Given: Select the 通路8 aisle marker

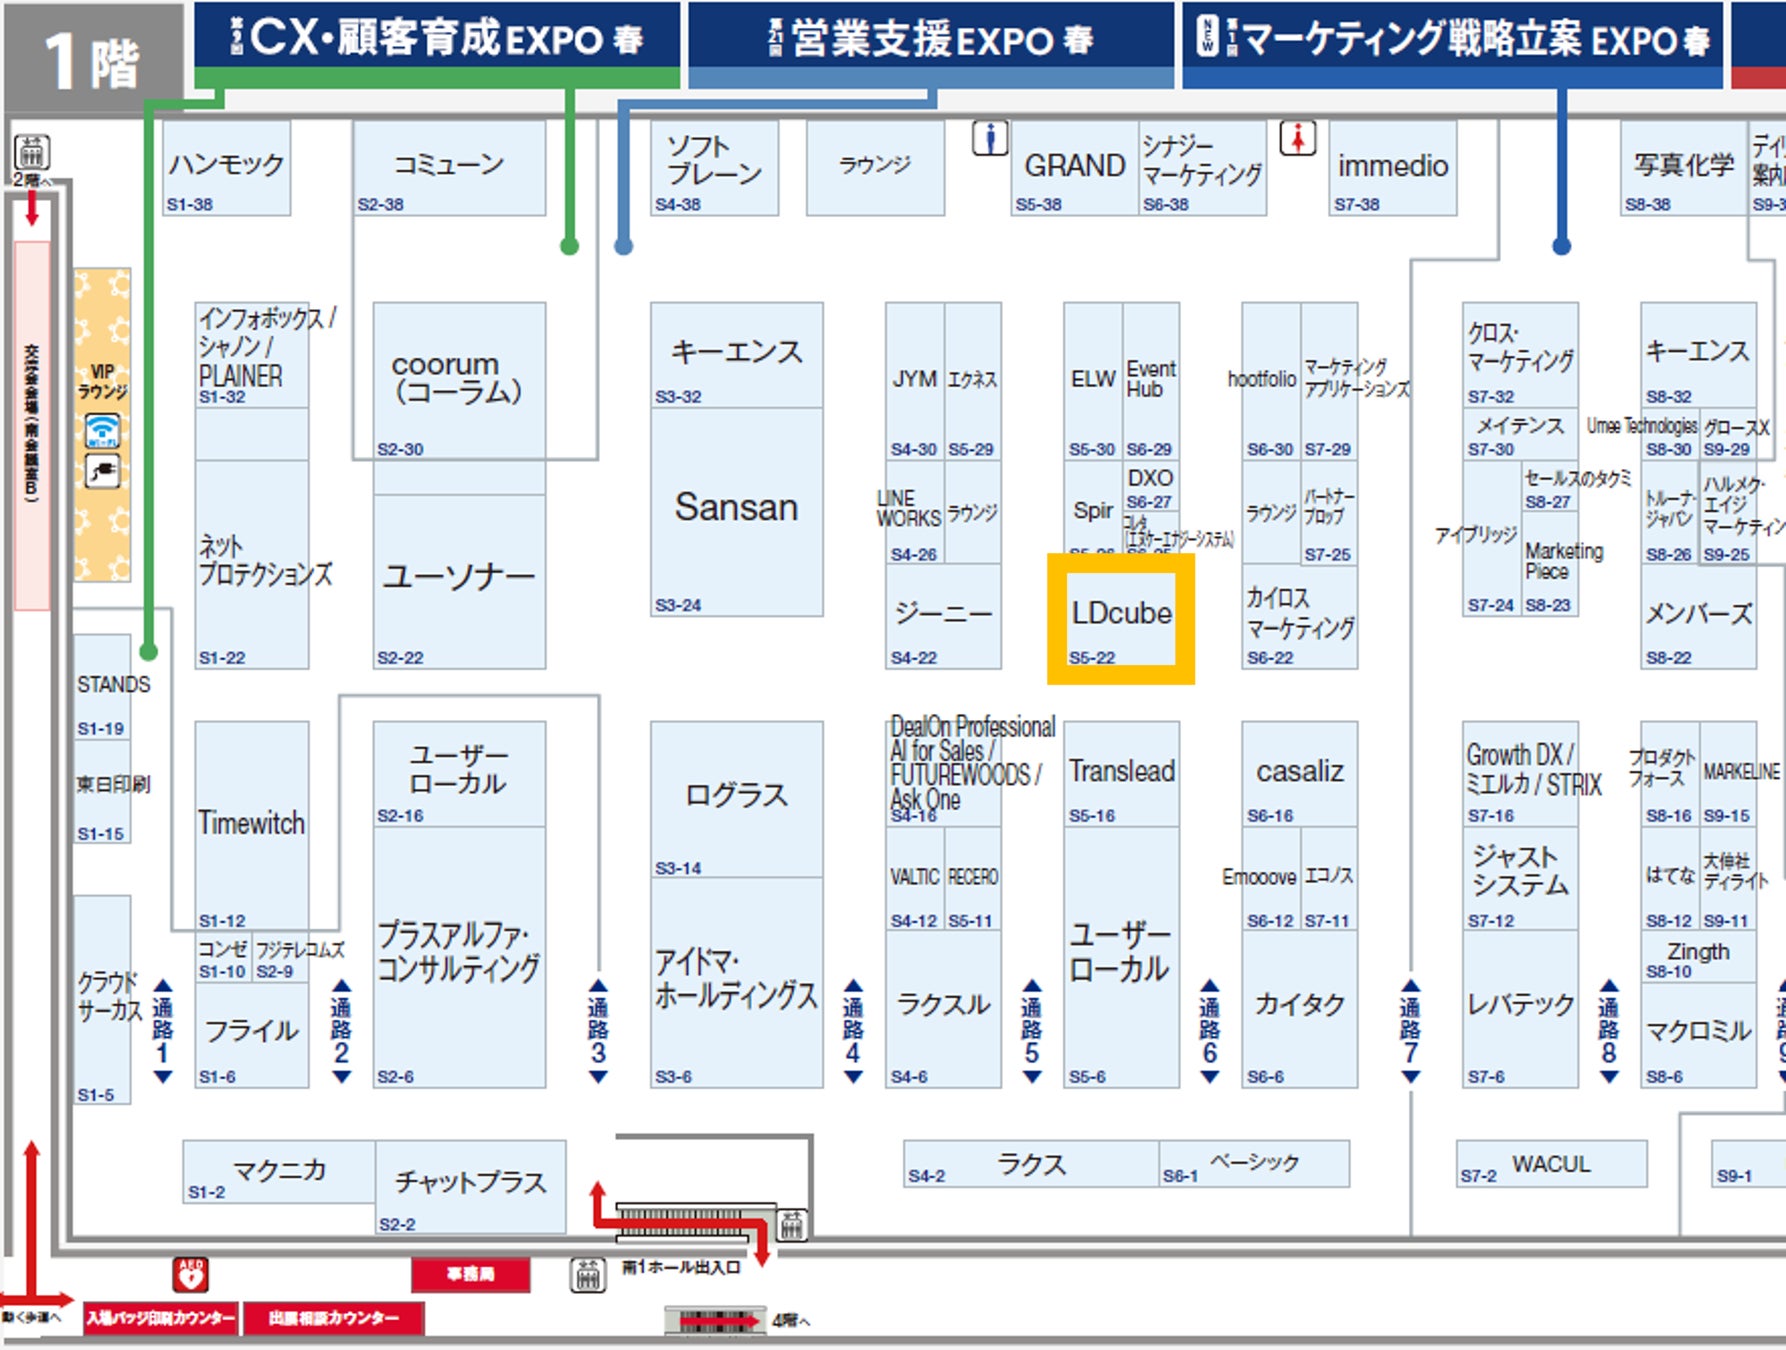Looking at the screenshot, I should pos(1609,1031).
